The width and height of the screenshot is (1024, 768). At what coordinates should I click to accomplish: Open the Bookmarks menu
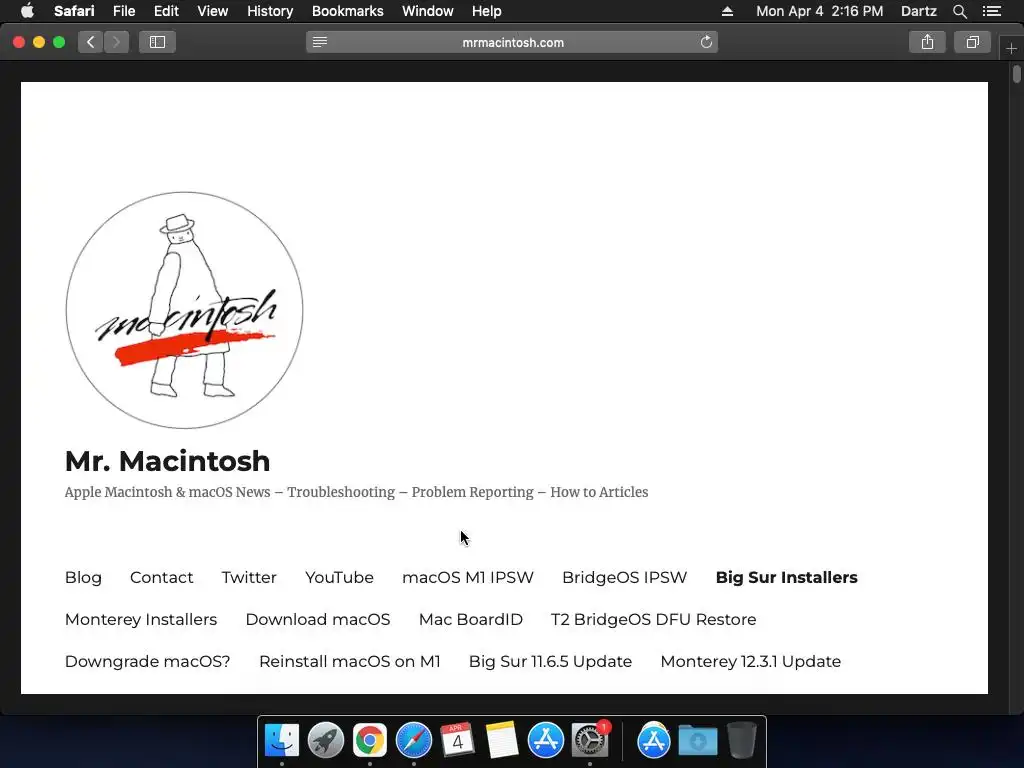pyautogui.click(x=347, y=11)
